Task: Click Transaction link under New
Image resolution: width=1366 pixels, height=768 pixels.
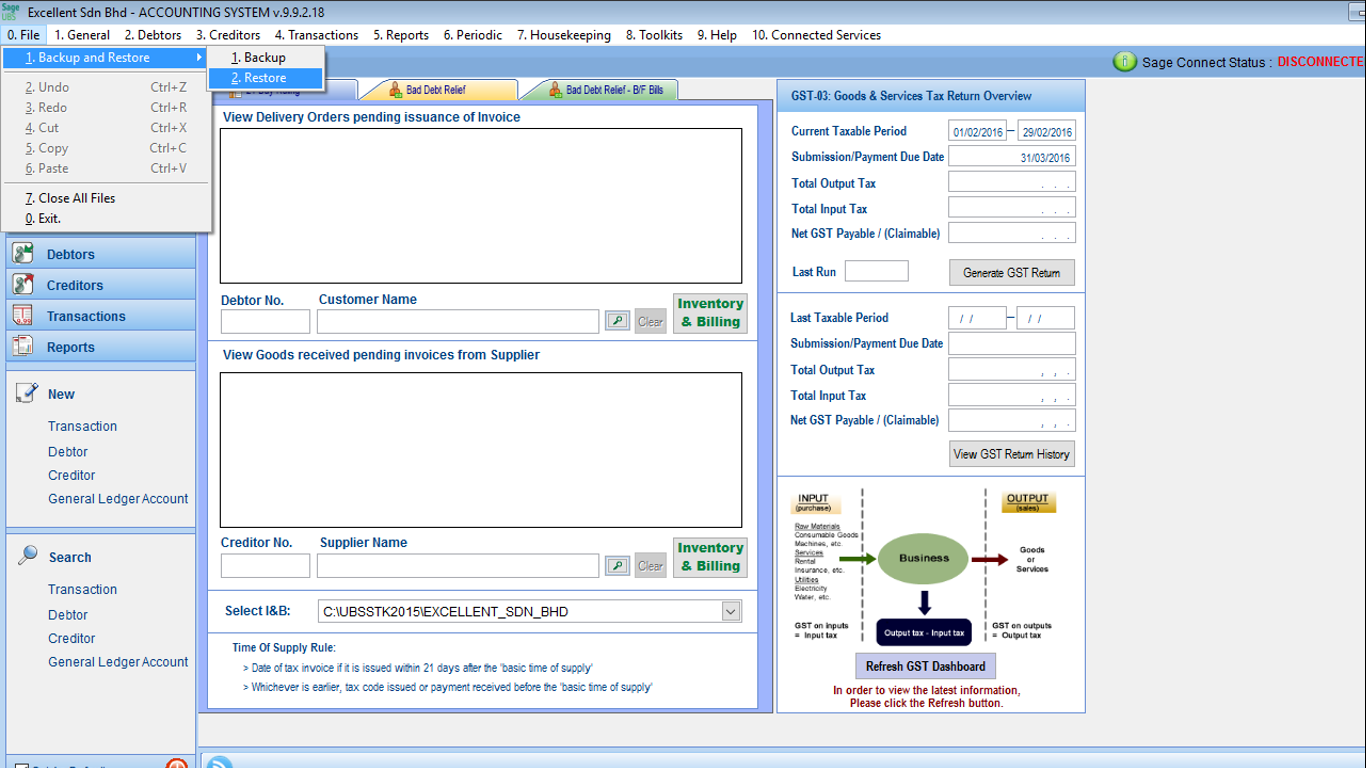Action: click(x=83, y=426)
